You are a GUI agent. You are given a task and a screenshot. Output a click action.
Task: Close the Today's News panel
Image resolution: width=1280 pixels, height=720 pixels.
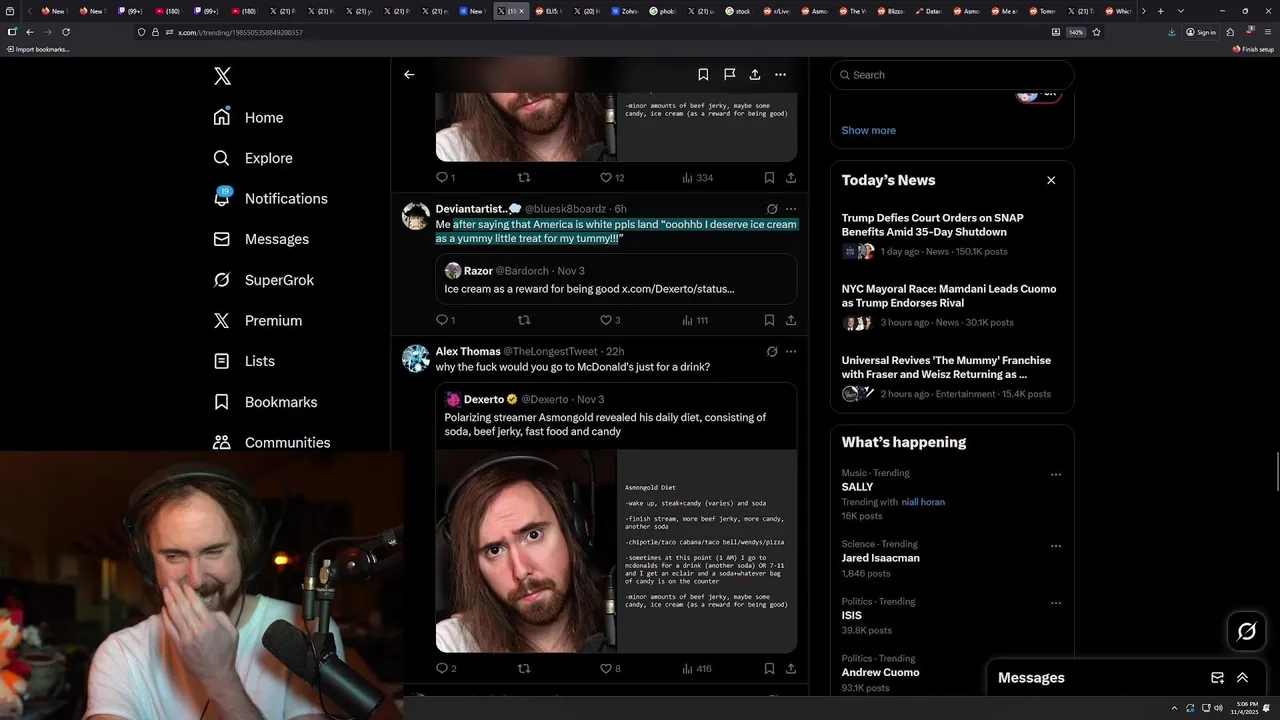[x=1051, y=180]
